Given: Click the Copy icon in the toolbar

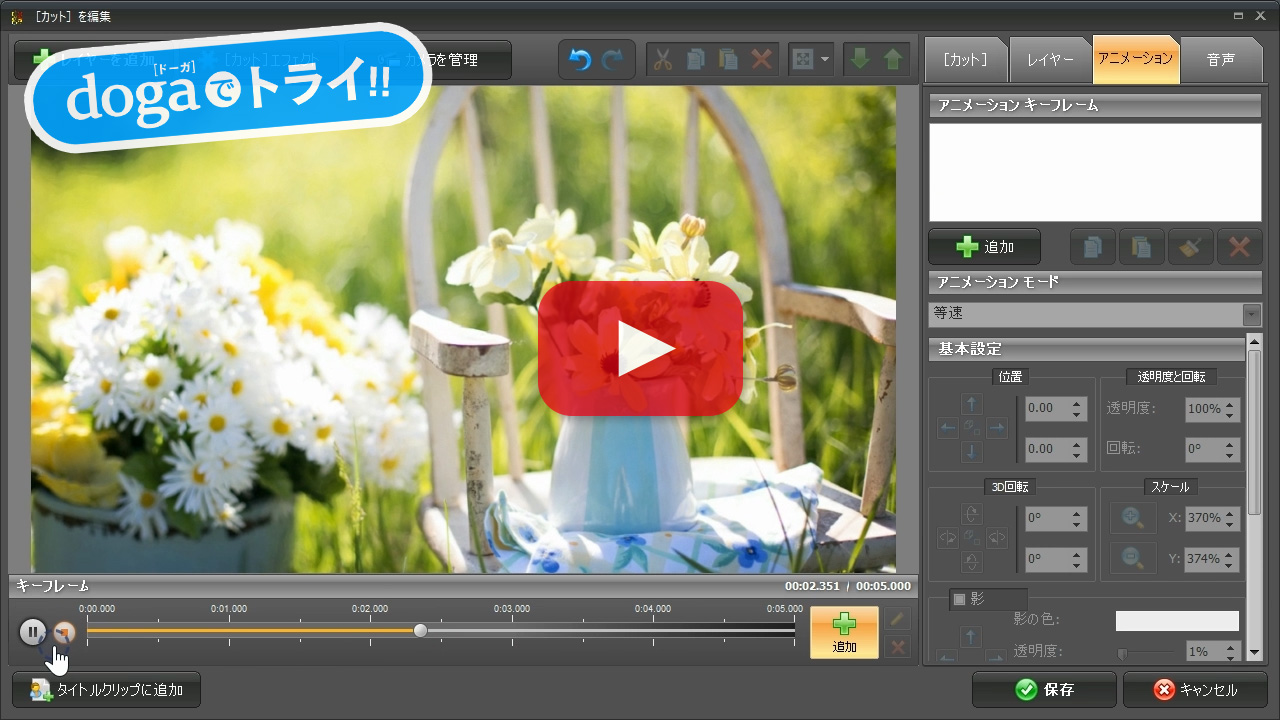Looking at the screenshot, I should [x=695, y=58].
